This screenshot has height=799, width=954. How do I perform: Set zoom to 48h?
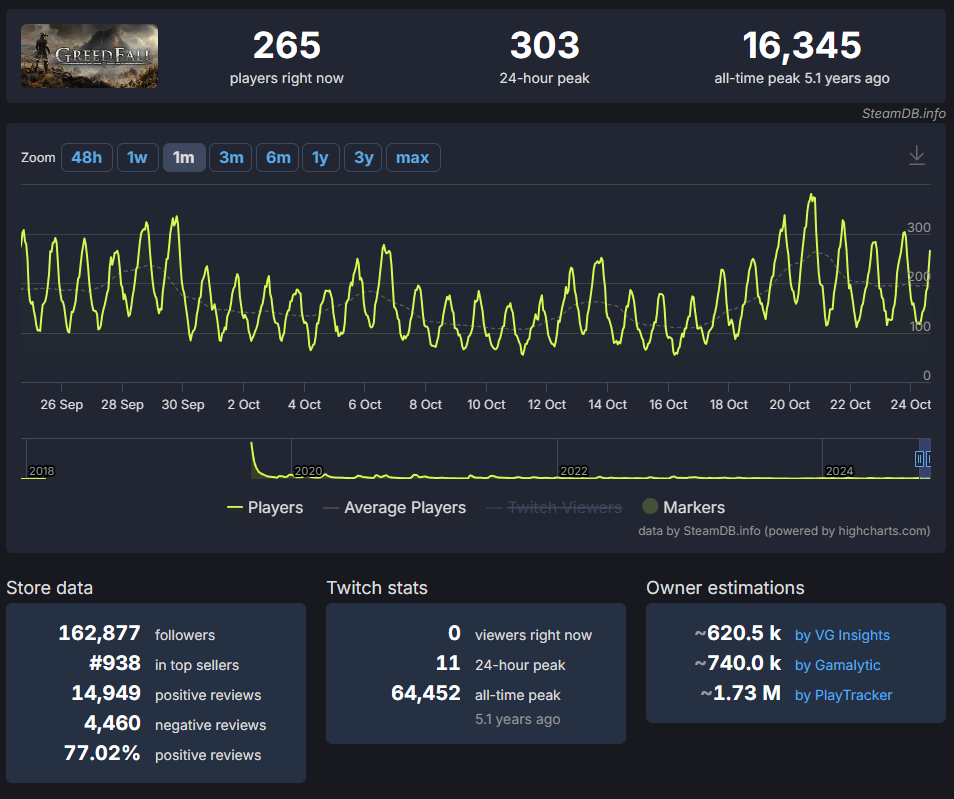click(x=86, y=158)
